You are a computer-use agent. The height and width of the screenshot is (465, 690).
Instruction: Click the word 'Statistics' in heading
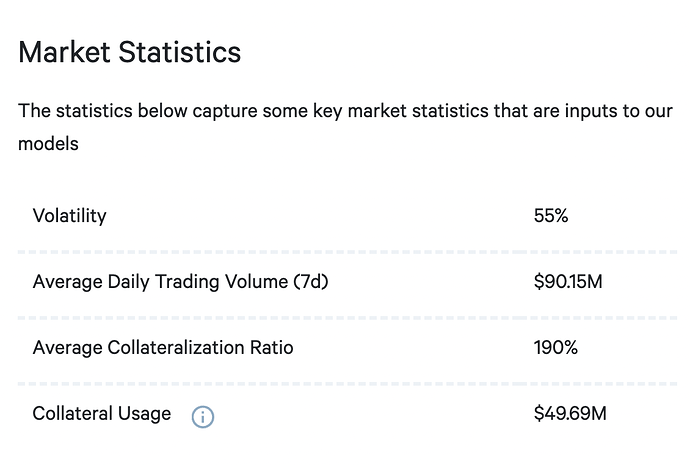[x=180, y=52]
